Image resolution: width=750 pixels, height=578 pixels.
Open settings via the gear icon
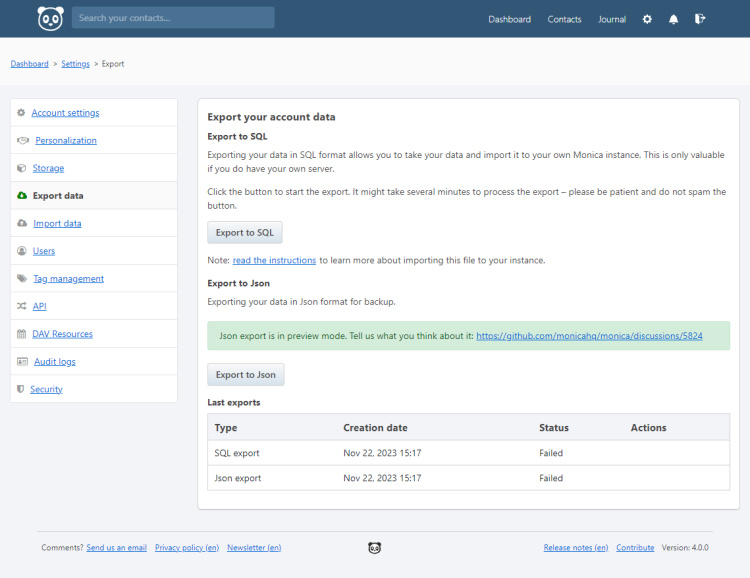pyautogui.click(x=647, y=19)
